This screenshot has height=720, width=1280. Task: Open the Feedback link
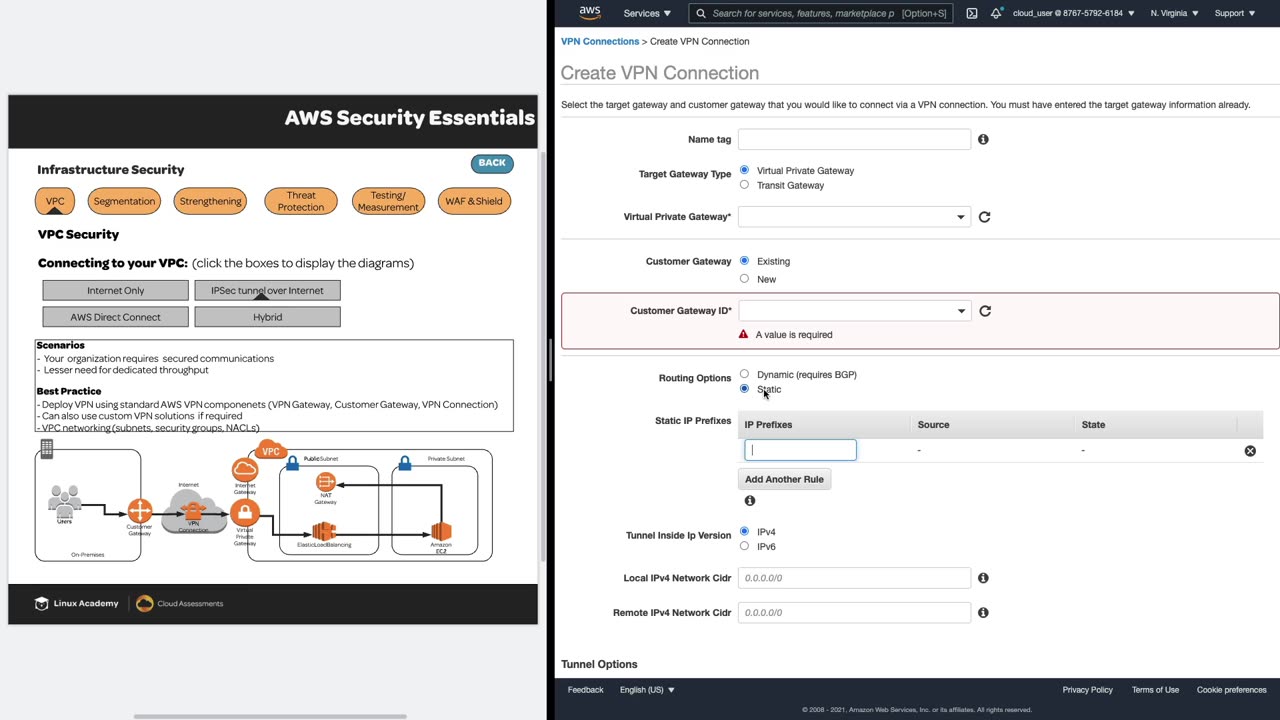[x=585, y=690]
